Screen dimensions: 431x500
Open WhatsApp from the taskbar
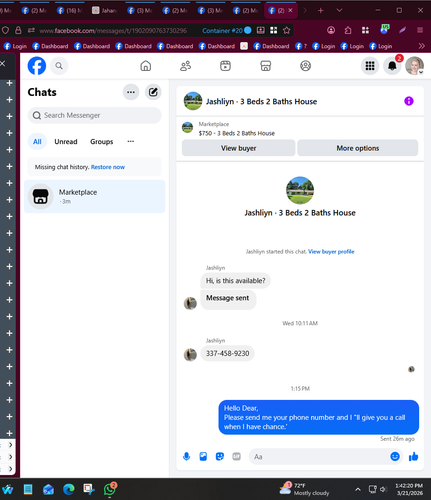point(109,489)
